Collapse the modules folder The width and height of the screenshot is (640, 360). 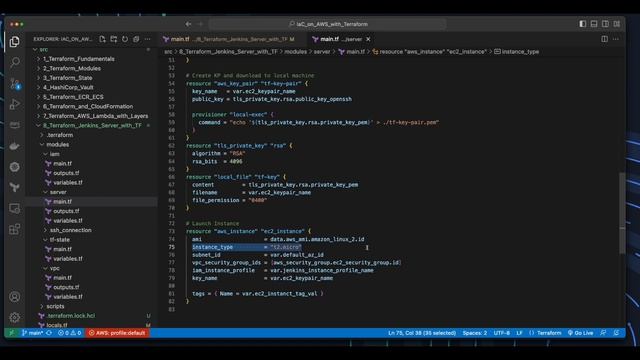point(57,144)
